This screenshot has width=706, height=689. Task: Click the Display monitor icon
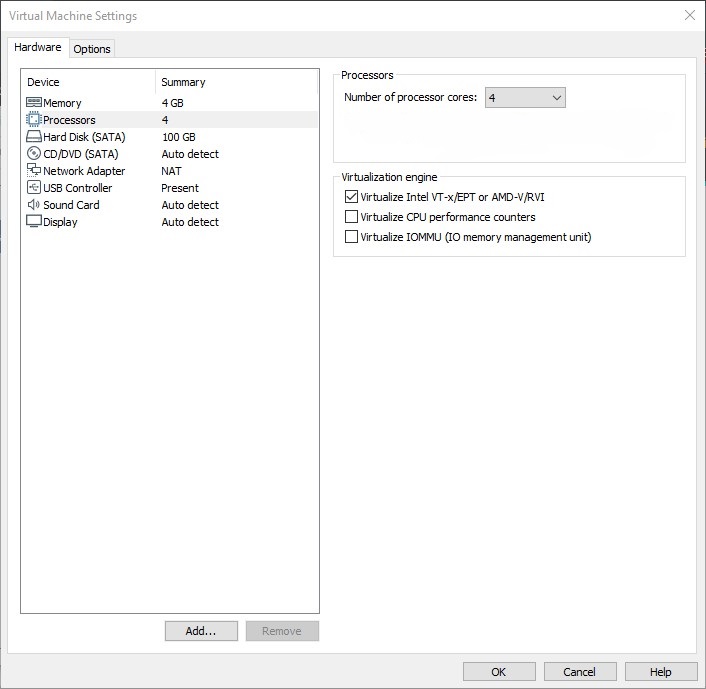[33, 222]
